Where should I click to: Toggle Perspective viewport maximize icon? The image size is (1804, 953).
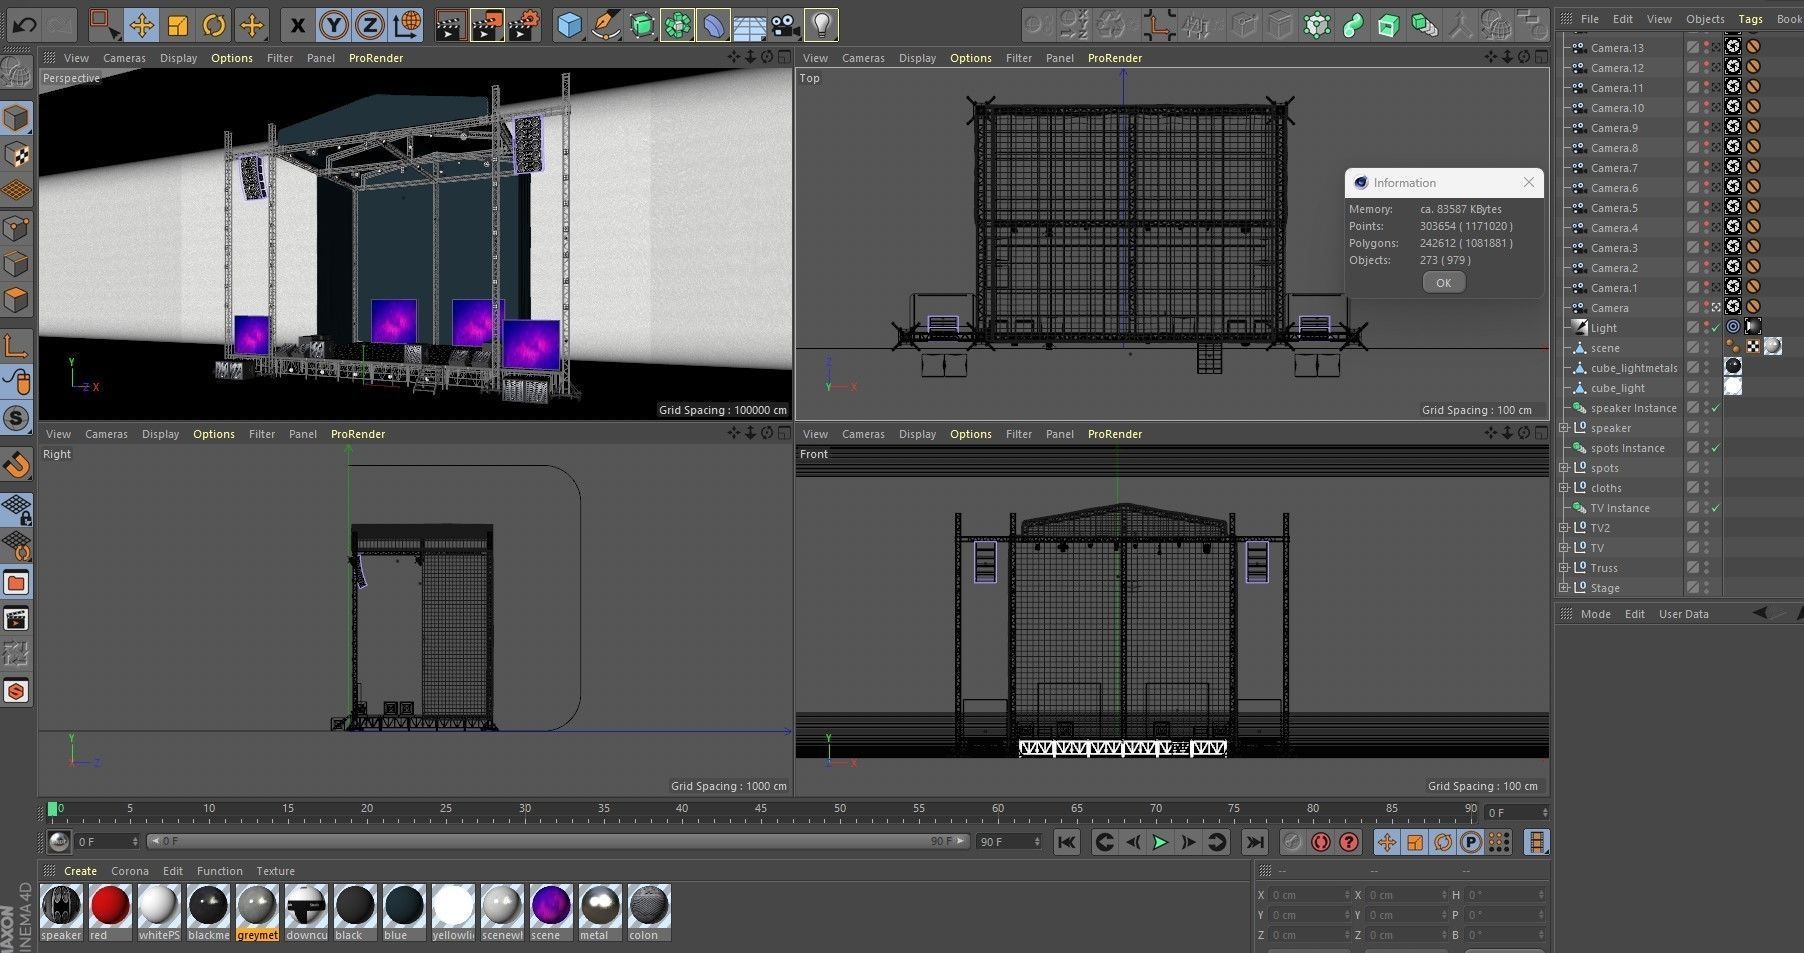click(784, 58)
